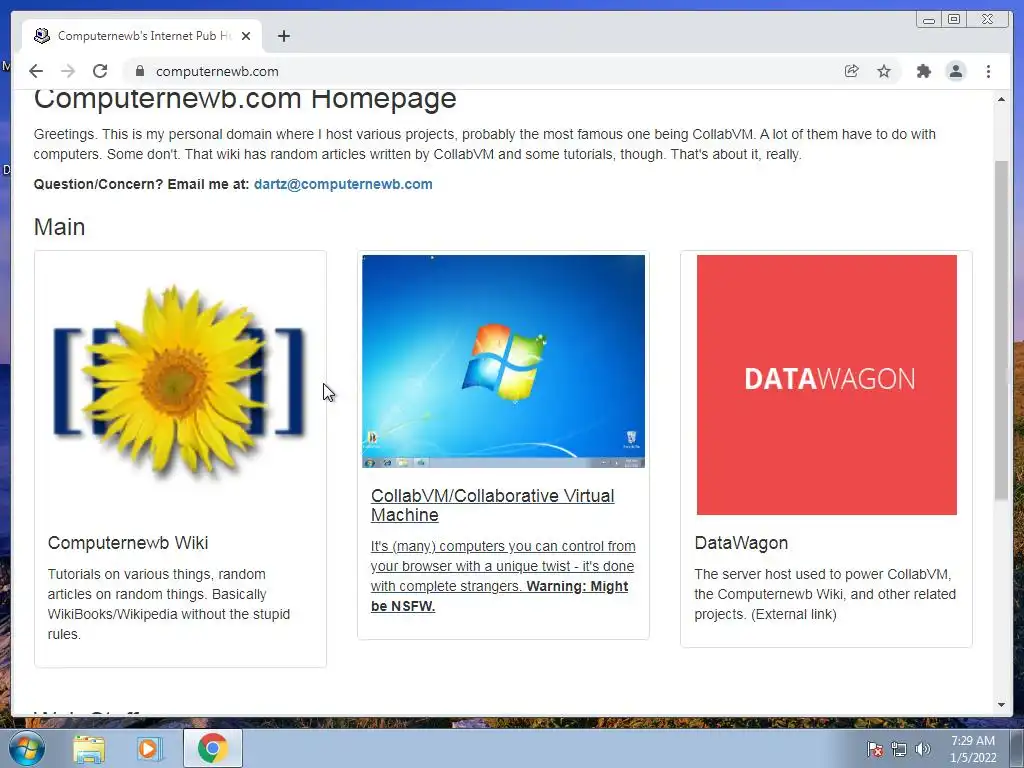The width and height of the screenshot is (1024, 768).
Task: Reload the computernewb.com page
Action: coord(100,71)
